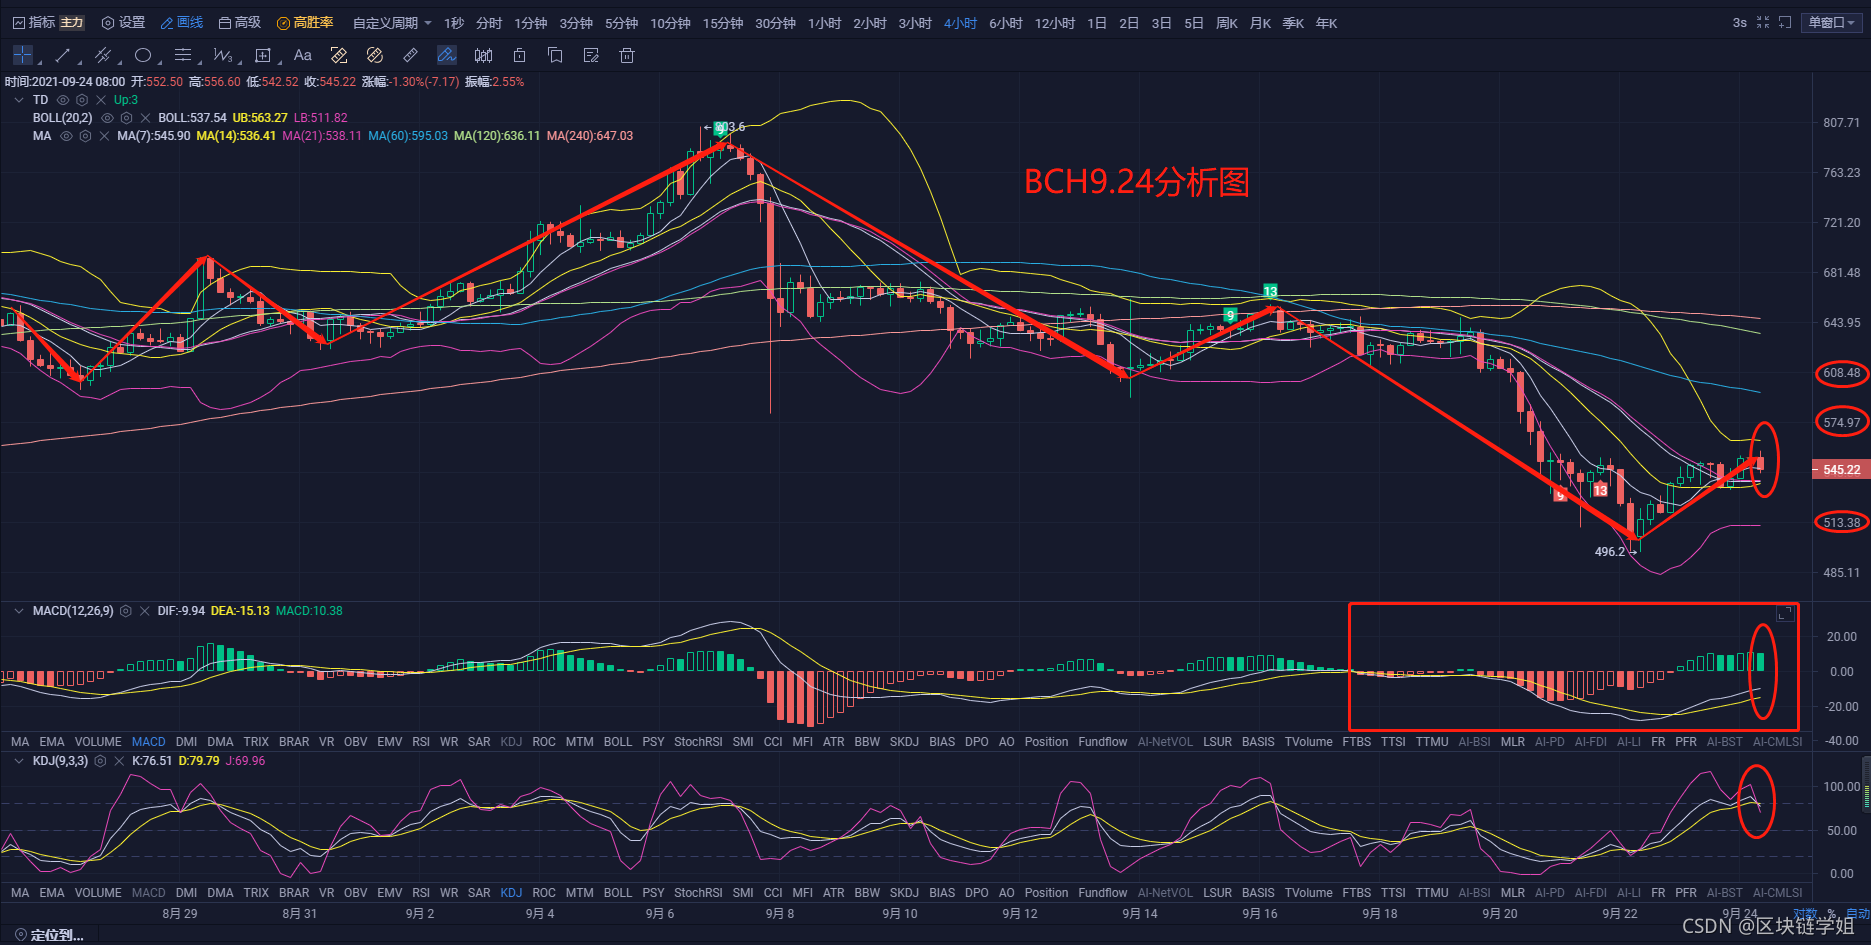Select BOLL in the KDJ panel indicator row
Viewport: 1871px width, 945px height.
[618, 893]
